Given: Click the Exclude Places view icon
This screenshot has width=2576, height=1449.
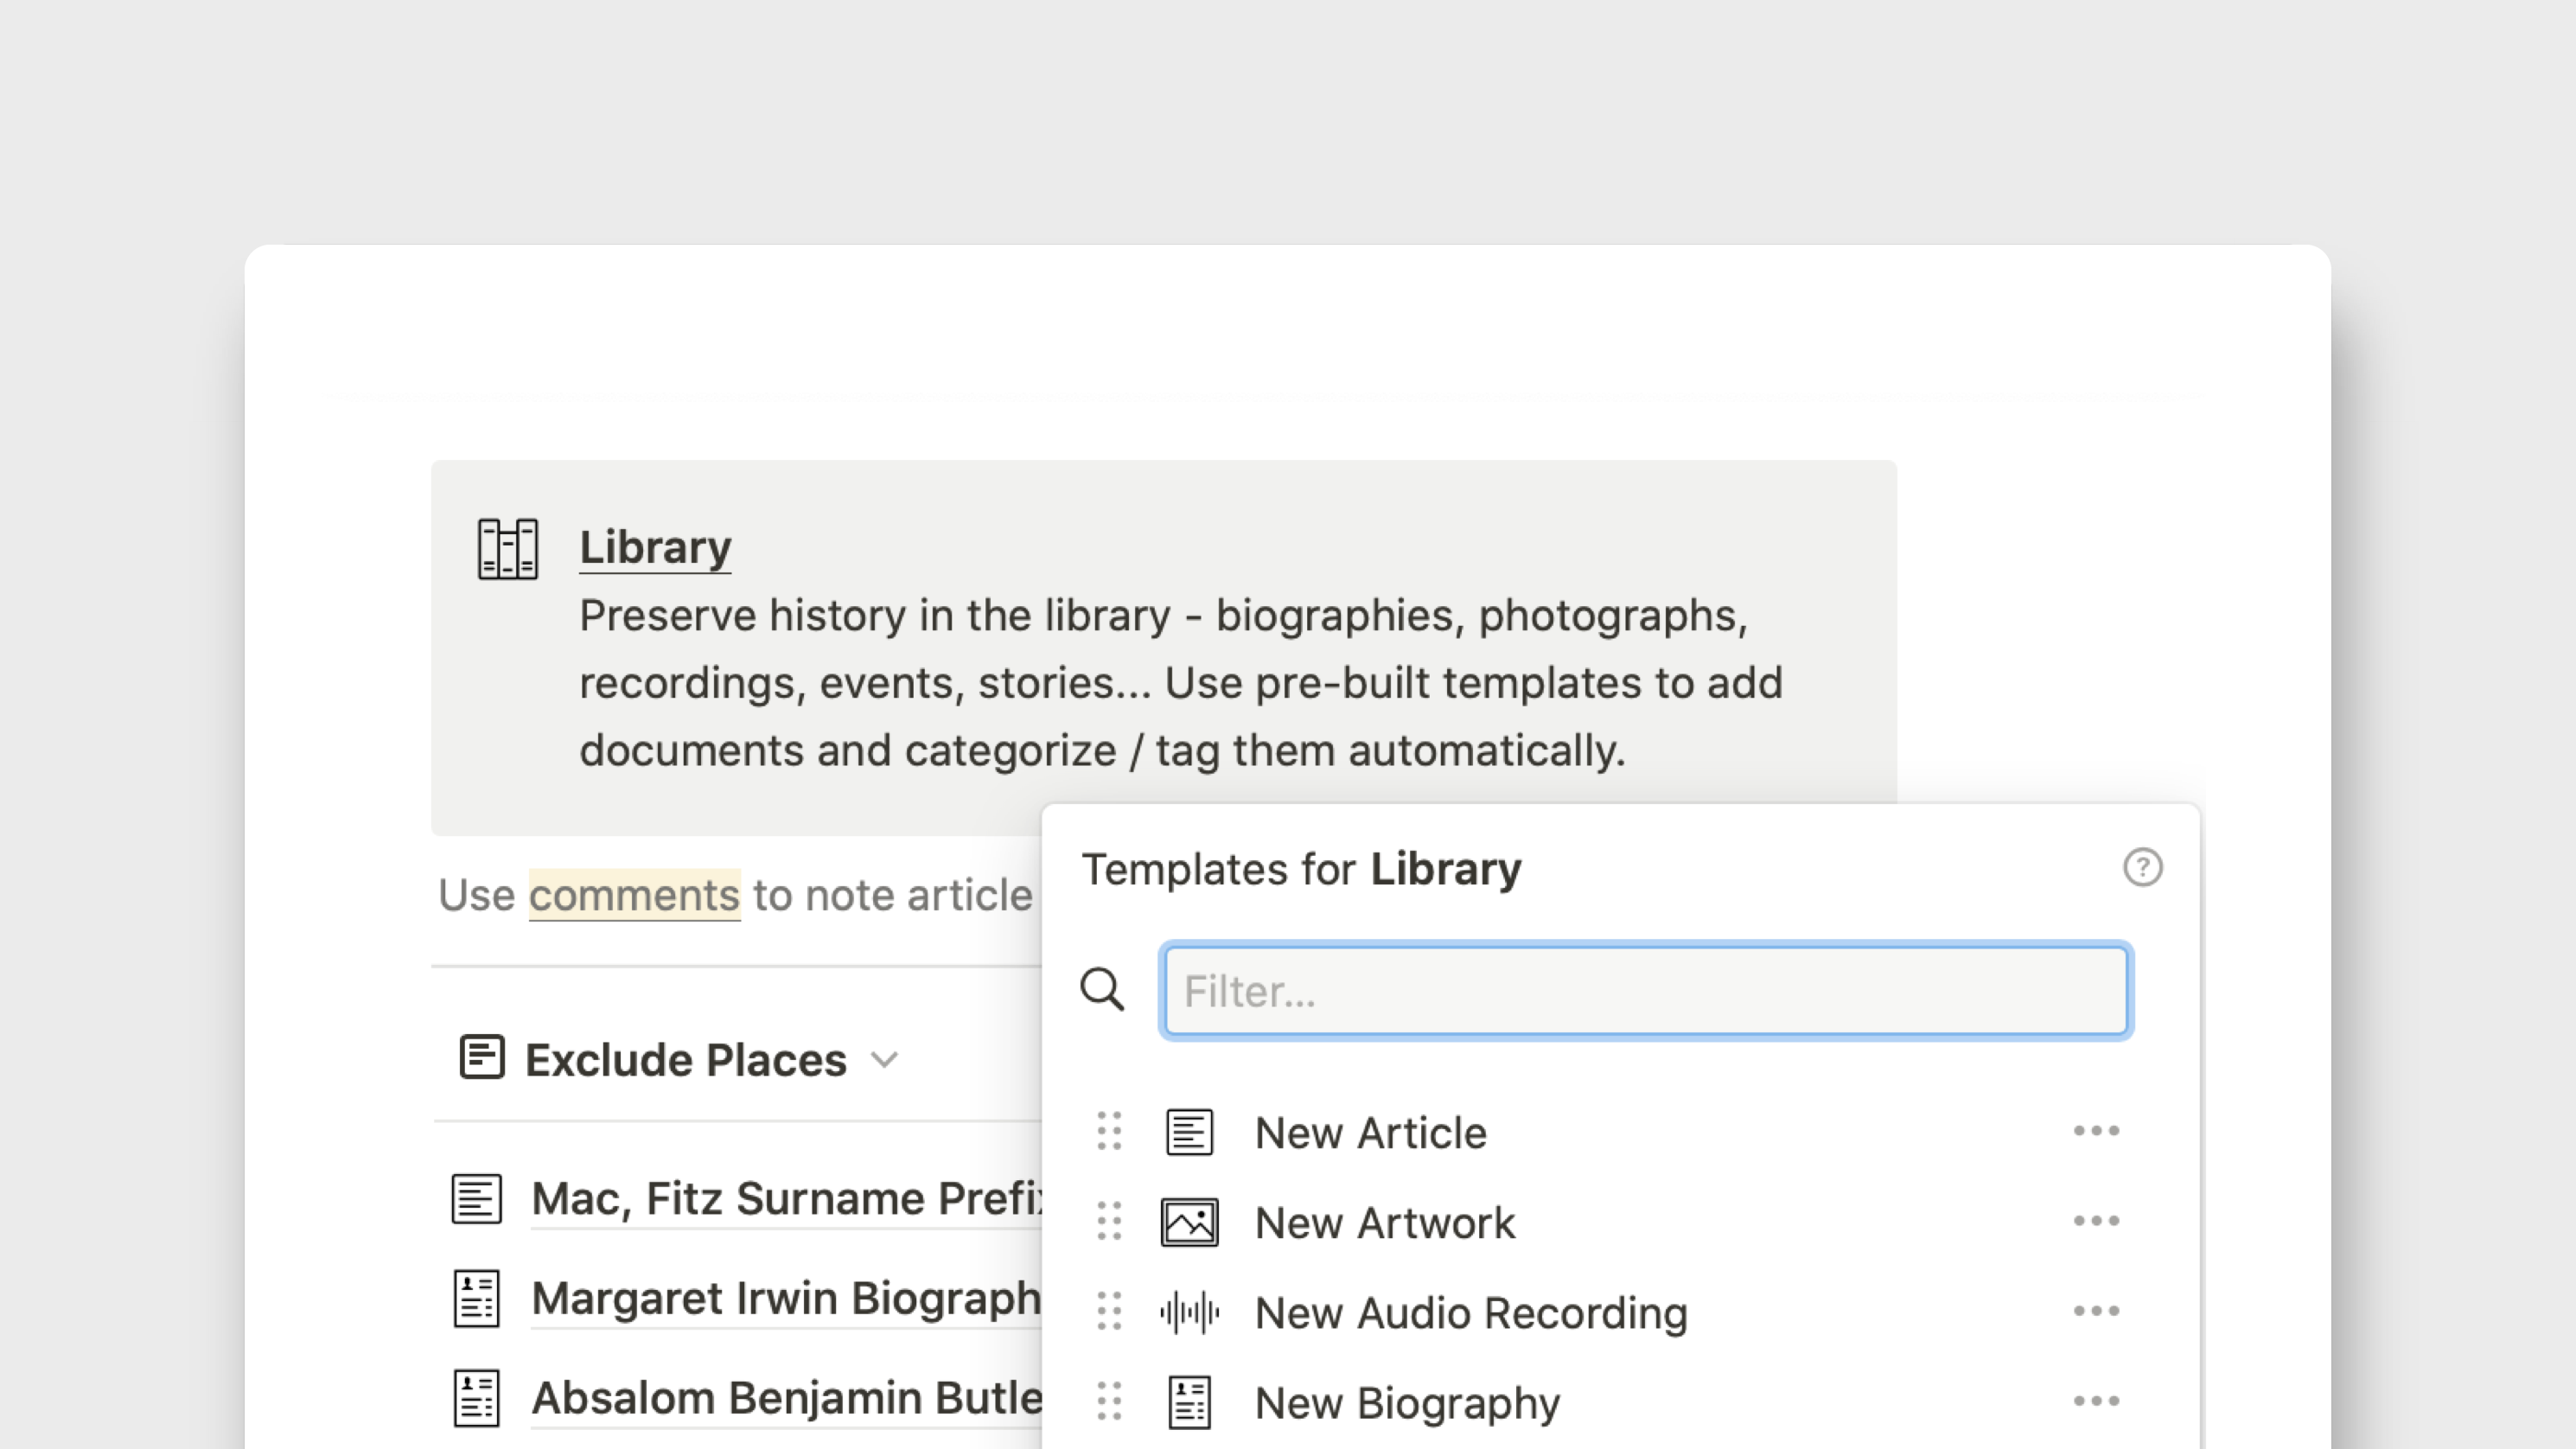Looking at the screenshot, I should [x=482, y=1058].
